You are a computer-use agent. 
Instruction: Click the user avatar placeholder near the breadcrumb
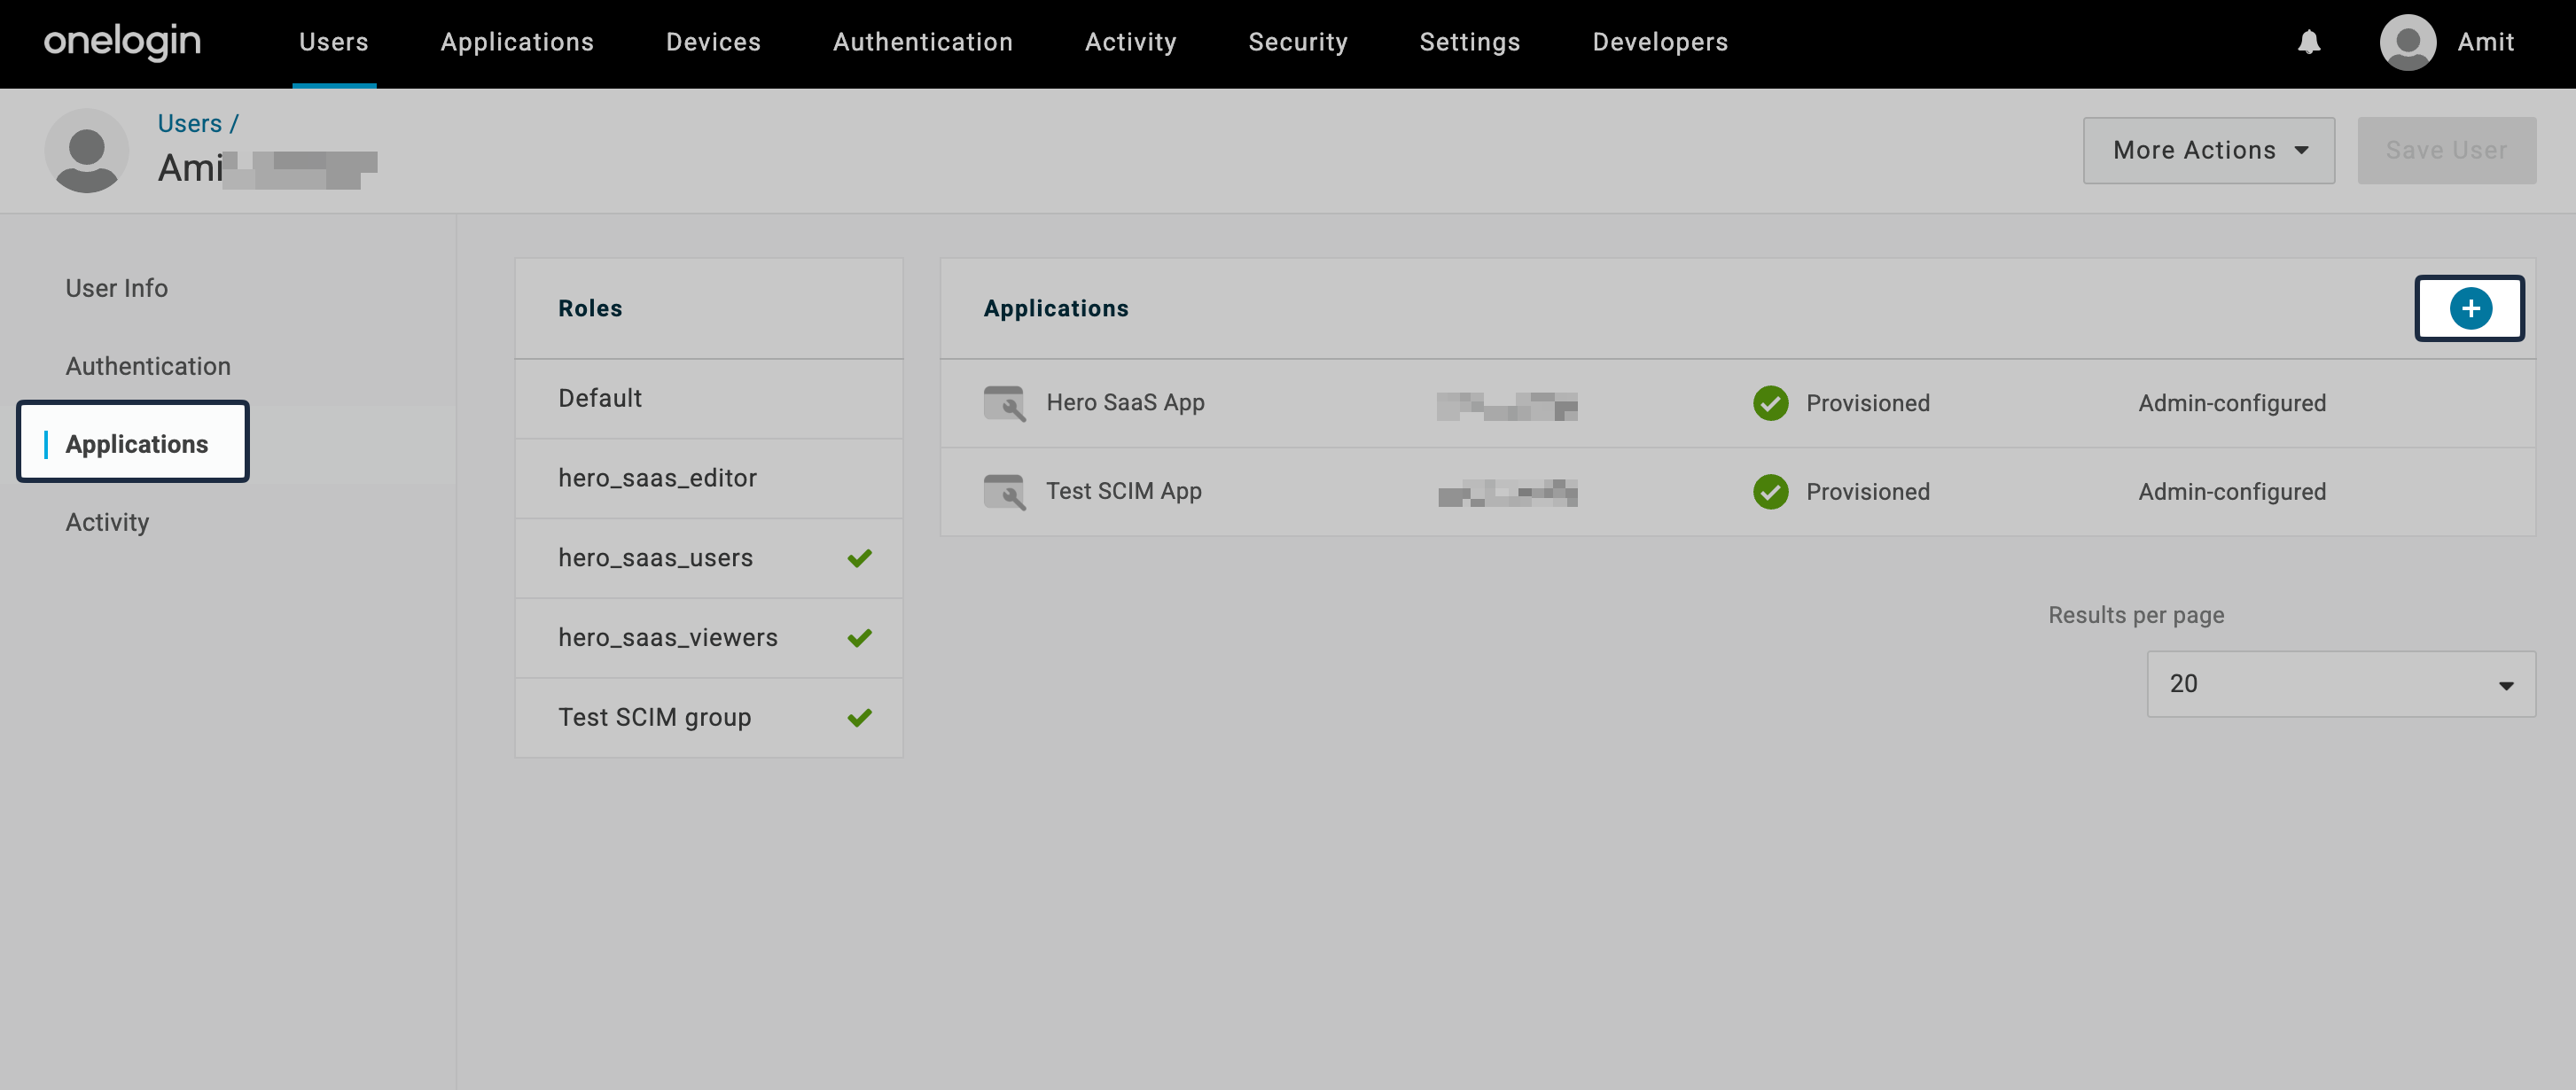86,151
